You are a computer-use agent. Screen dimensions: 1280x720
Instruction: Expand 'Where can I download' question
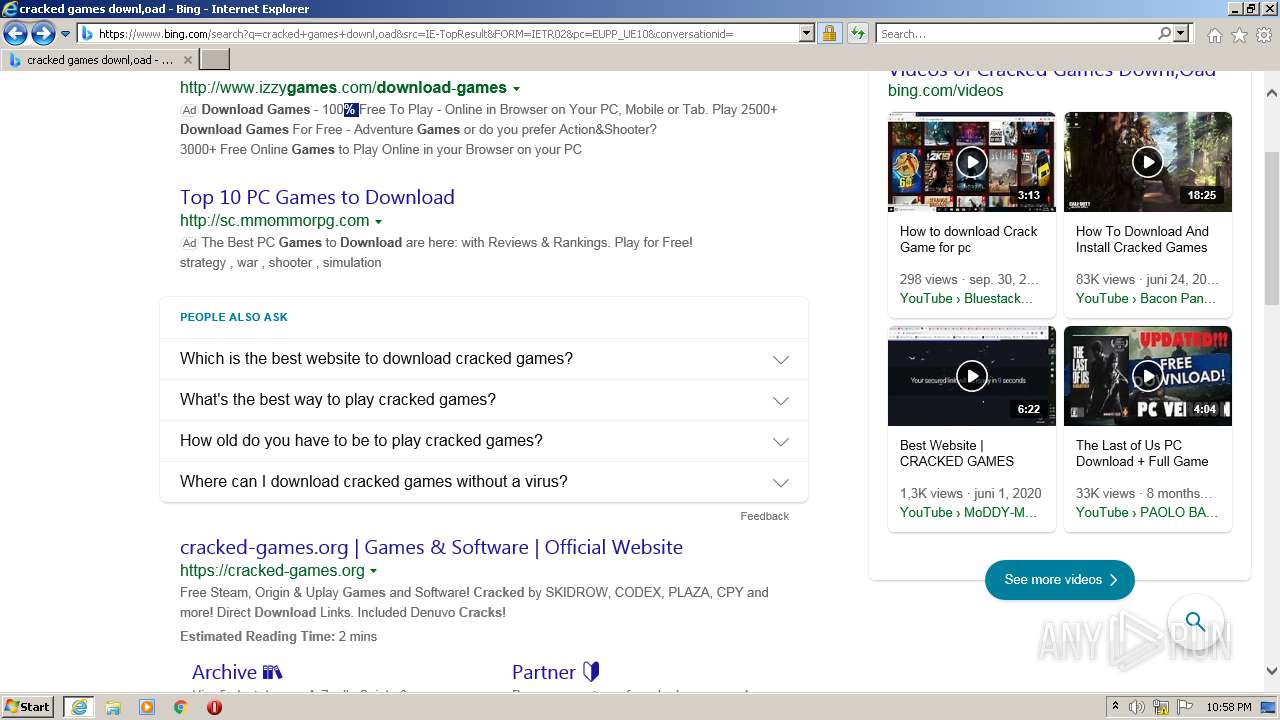point(484,482)
